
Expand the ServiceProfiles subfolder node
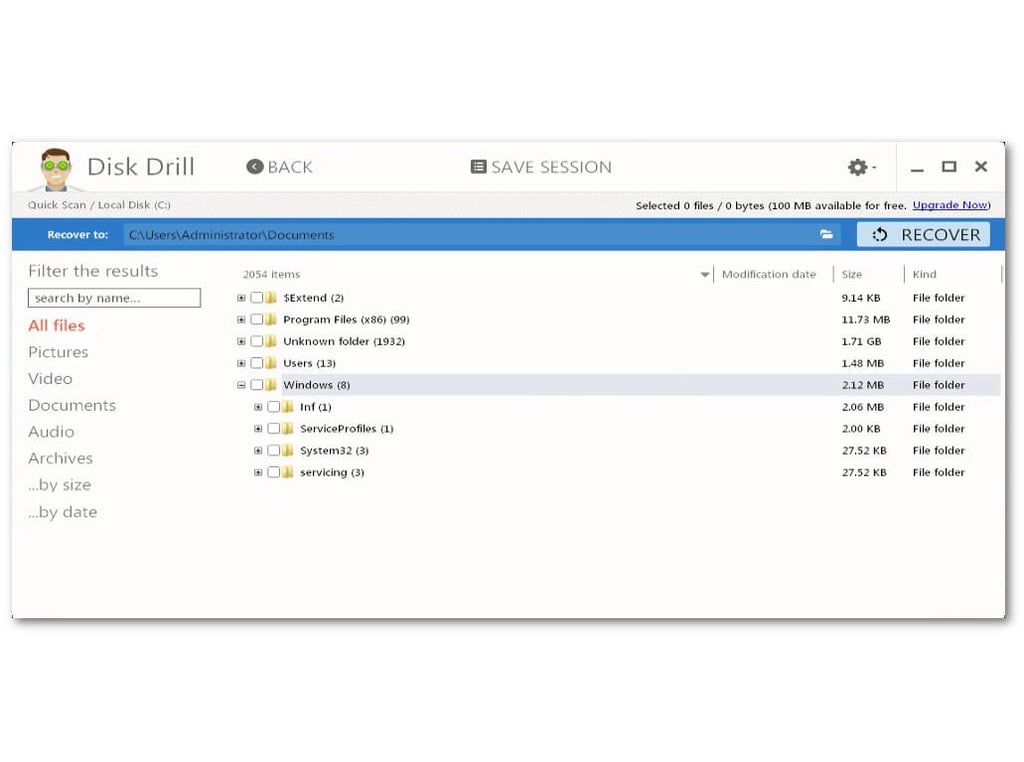point(258,429)
